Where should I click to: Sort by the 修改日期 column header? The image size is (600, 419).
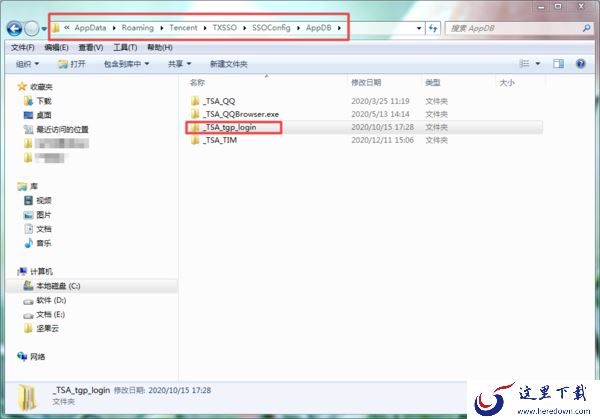tap(366, 82)
